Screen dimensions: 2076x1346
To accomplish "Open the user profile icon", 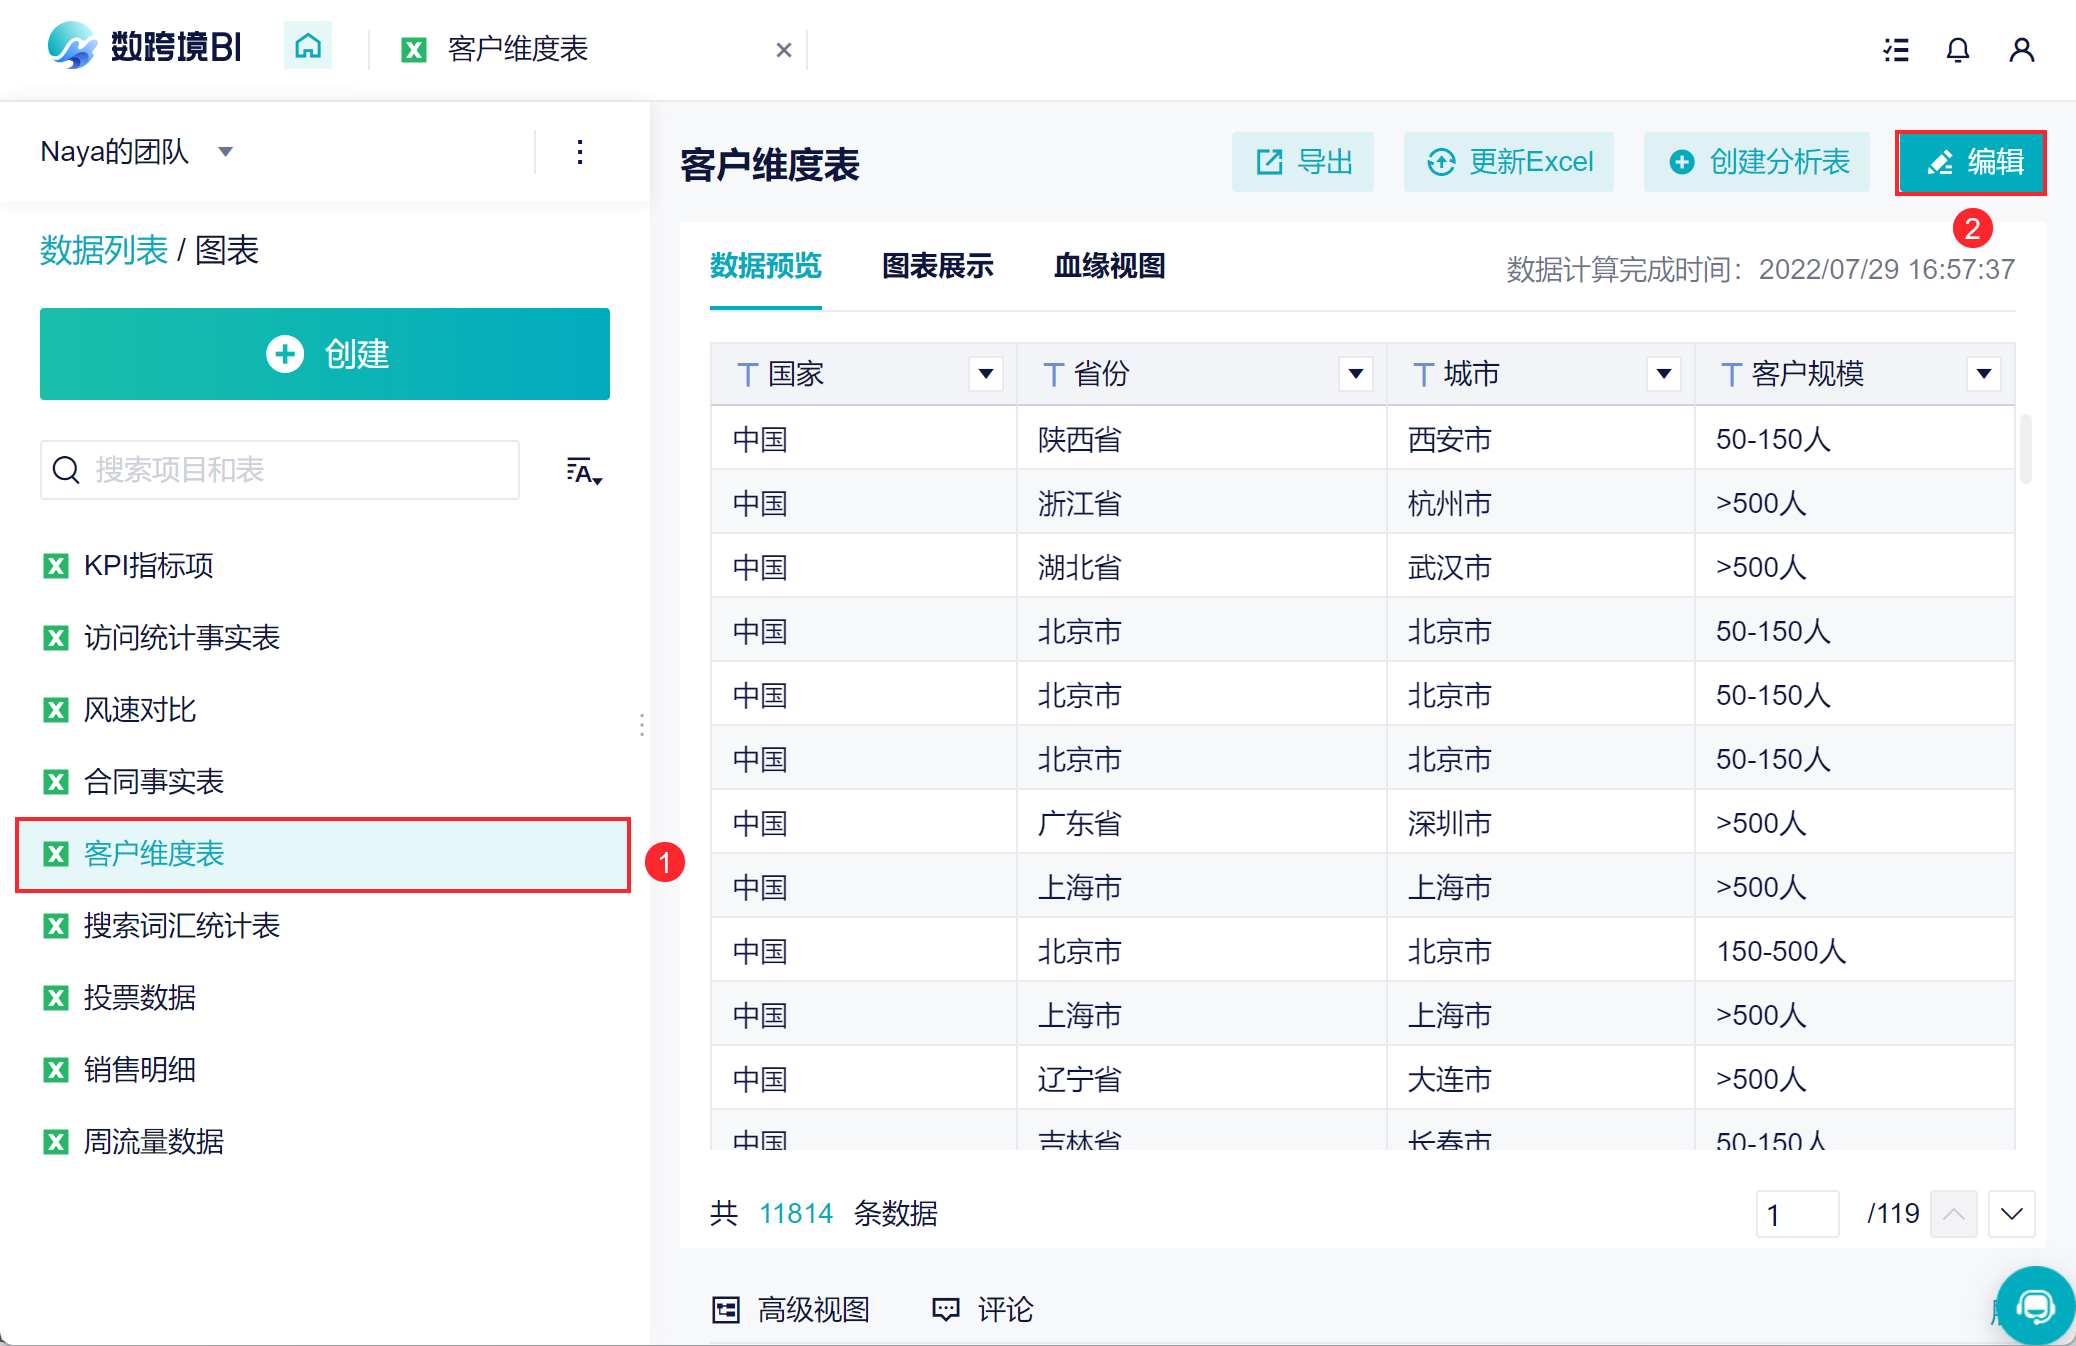I will [x=2021, y=49].
